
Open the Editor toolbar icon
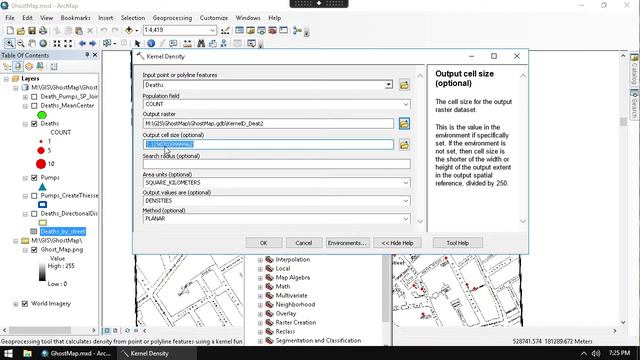pyautogui.click(x=225, y=31)
